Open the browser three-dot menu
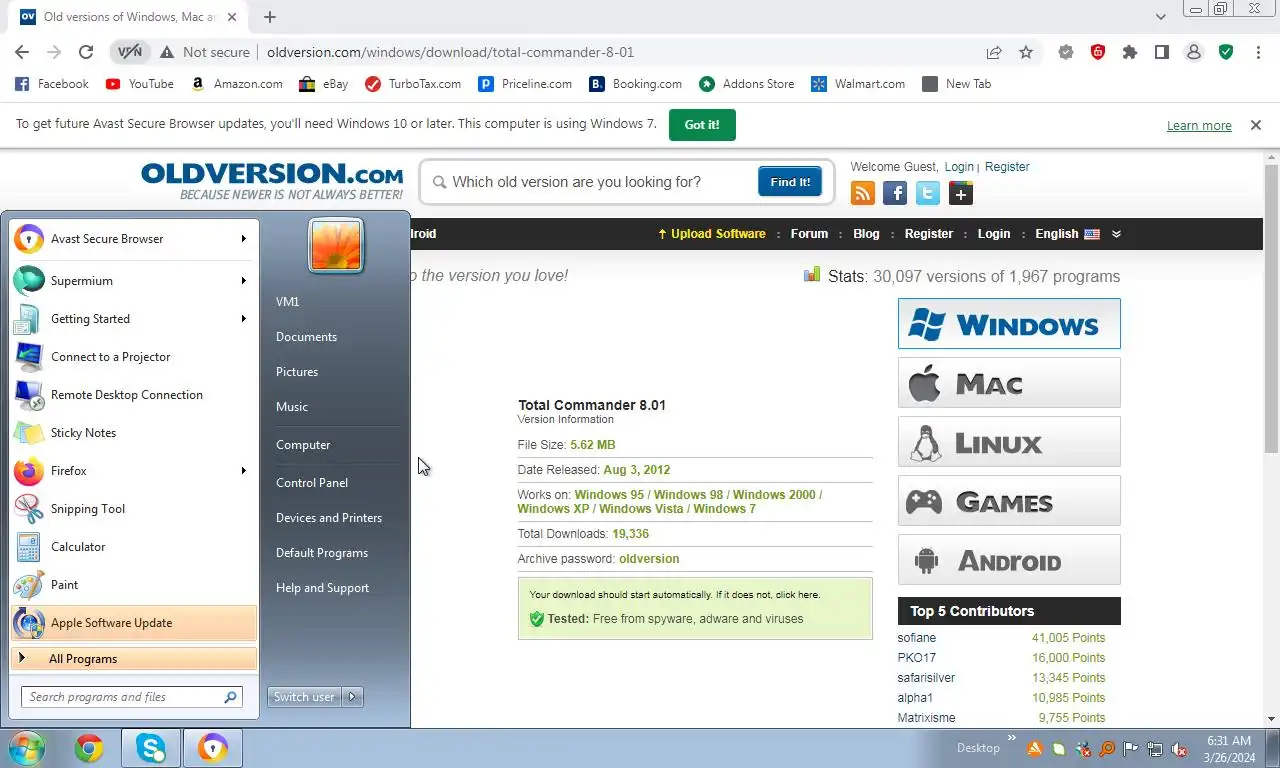Viewport: 1280px width, 768px height. 1258,52
